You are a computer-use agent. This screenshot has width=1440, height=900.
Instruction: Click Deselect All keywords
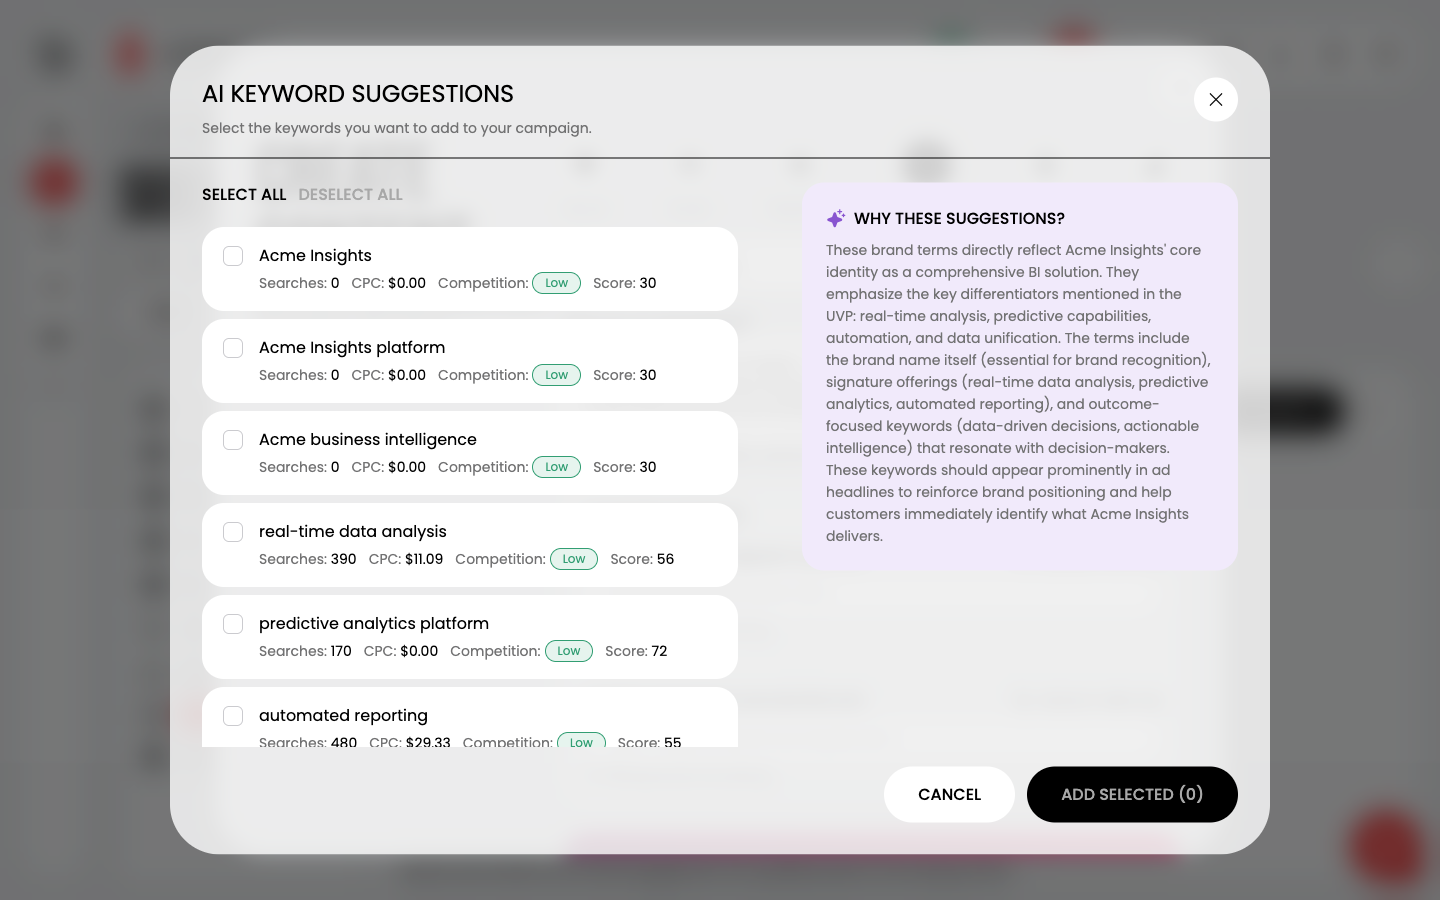pyautogui.click(x=350, y=194)
